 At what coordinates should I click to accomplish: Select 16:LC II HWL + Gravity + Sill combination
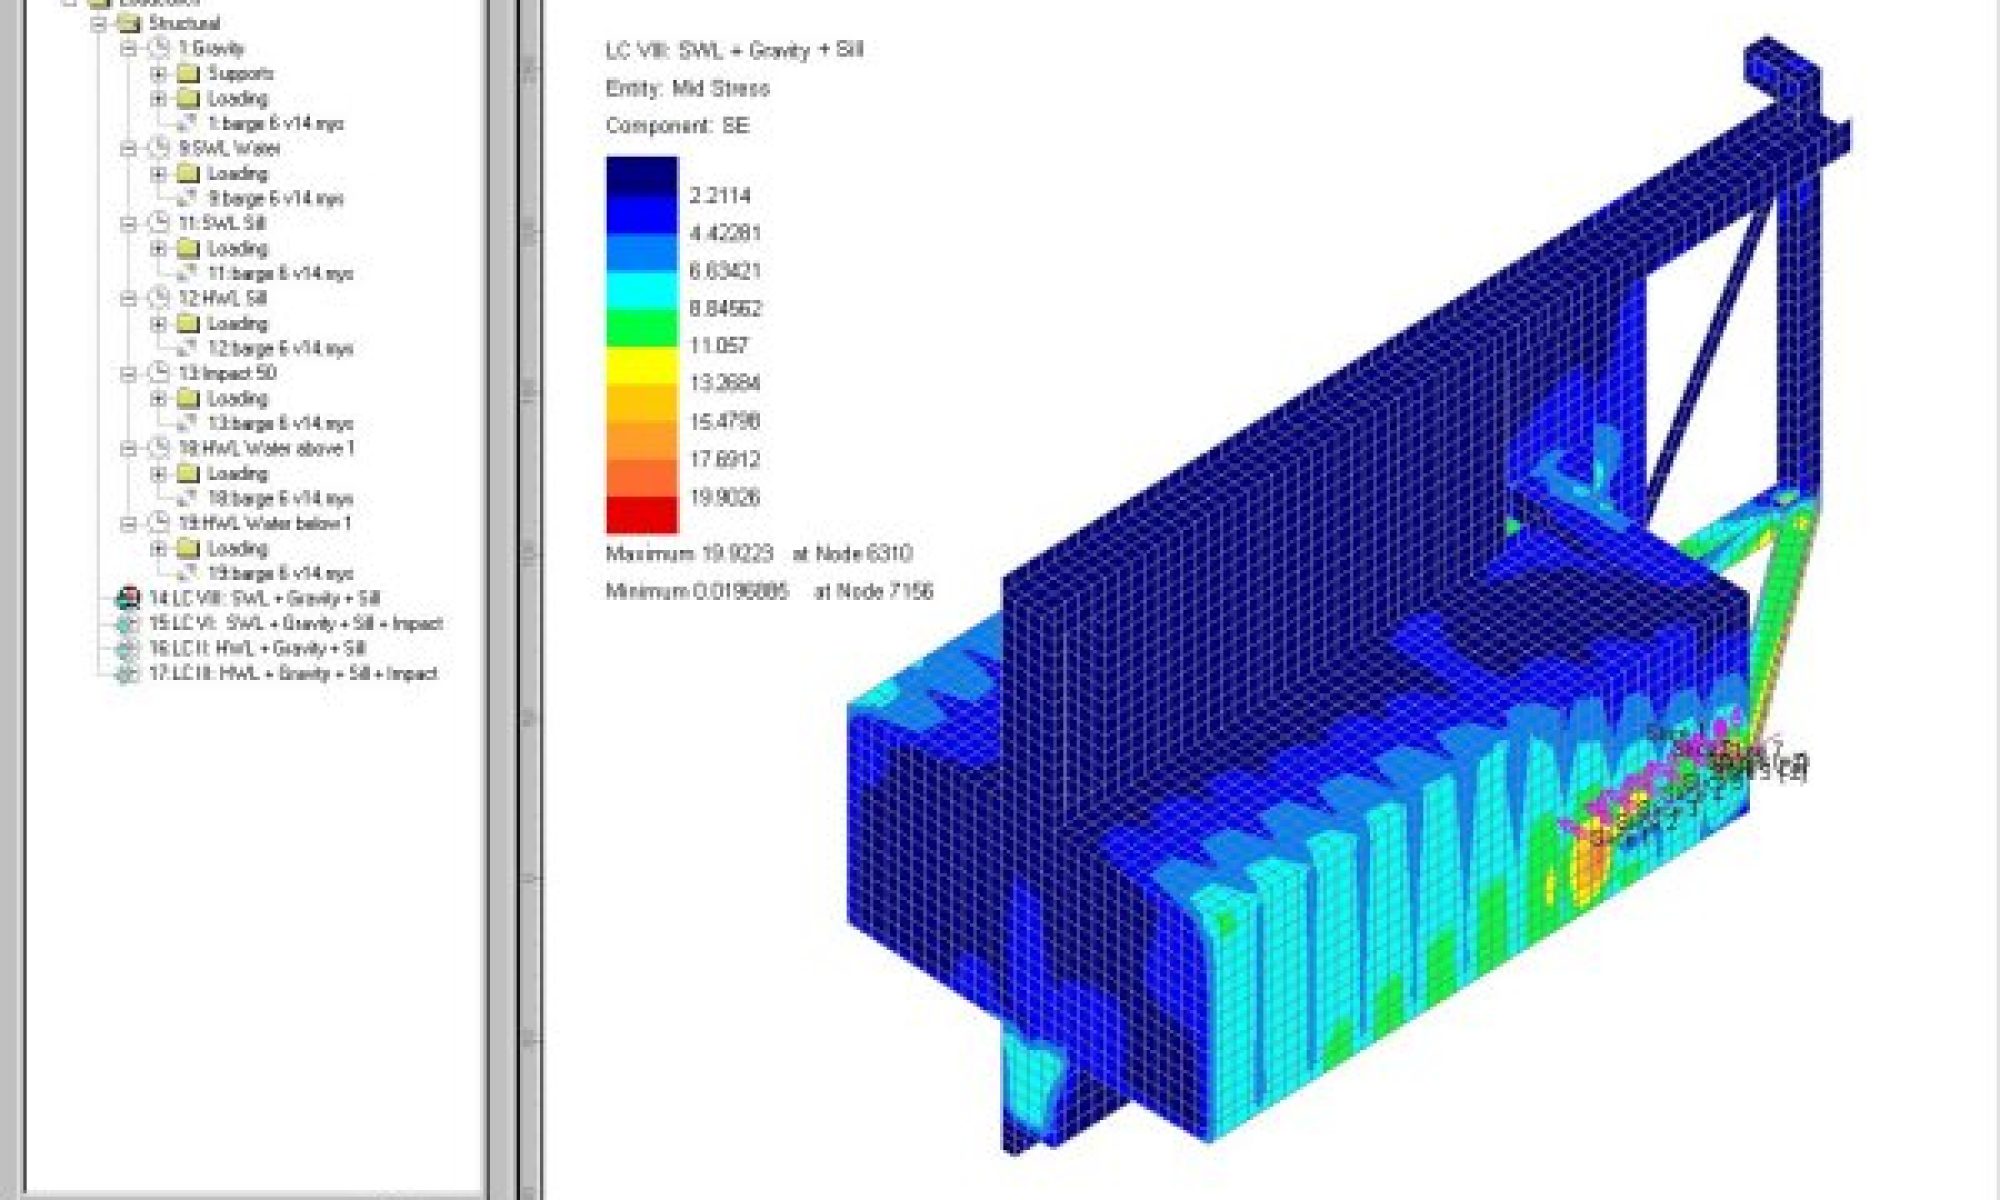click(x=258, y=648)
